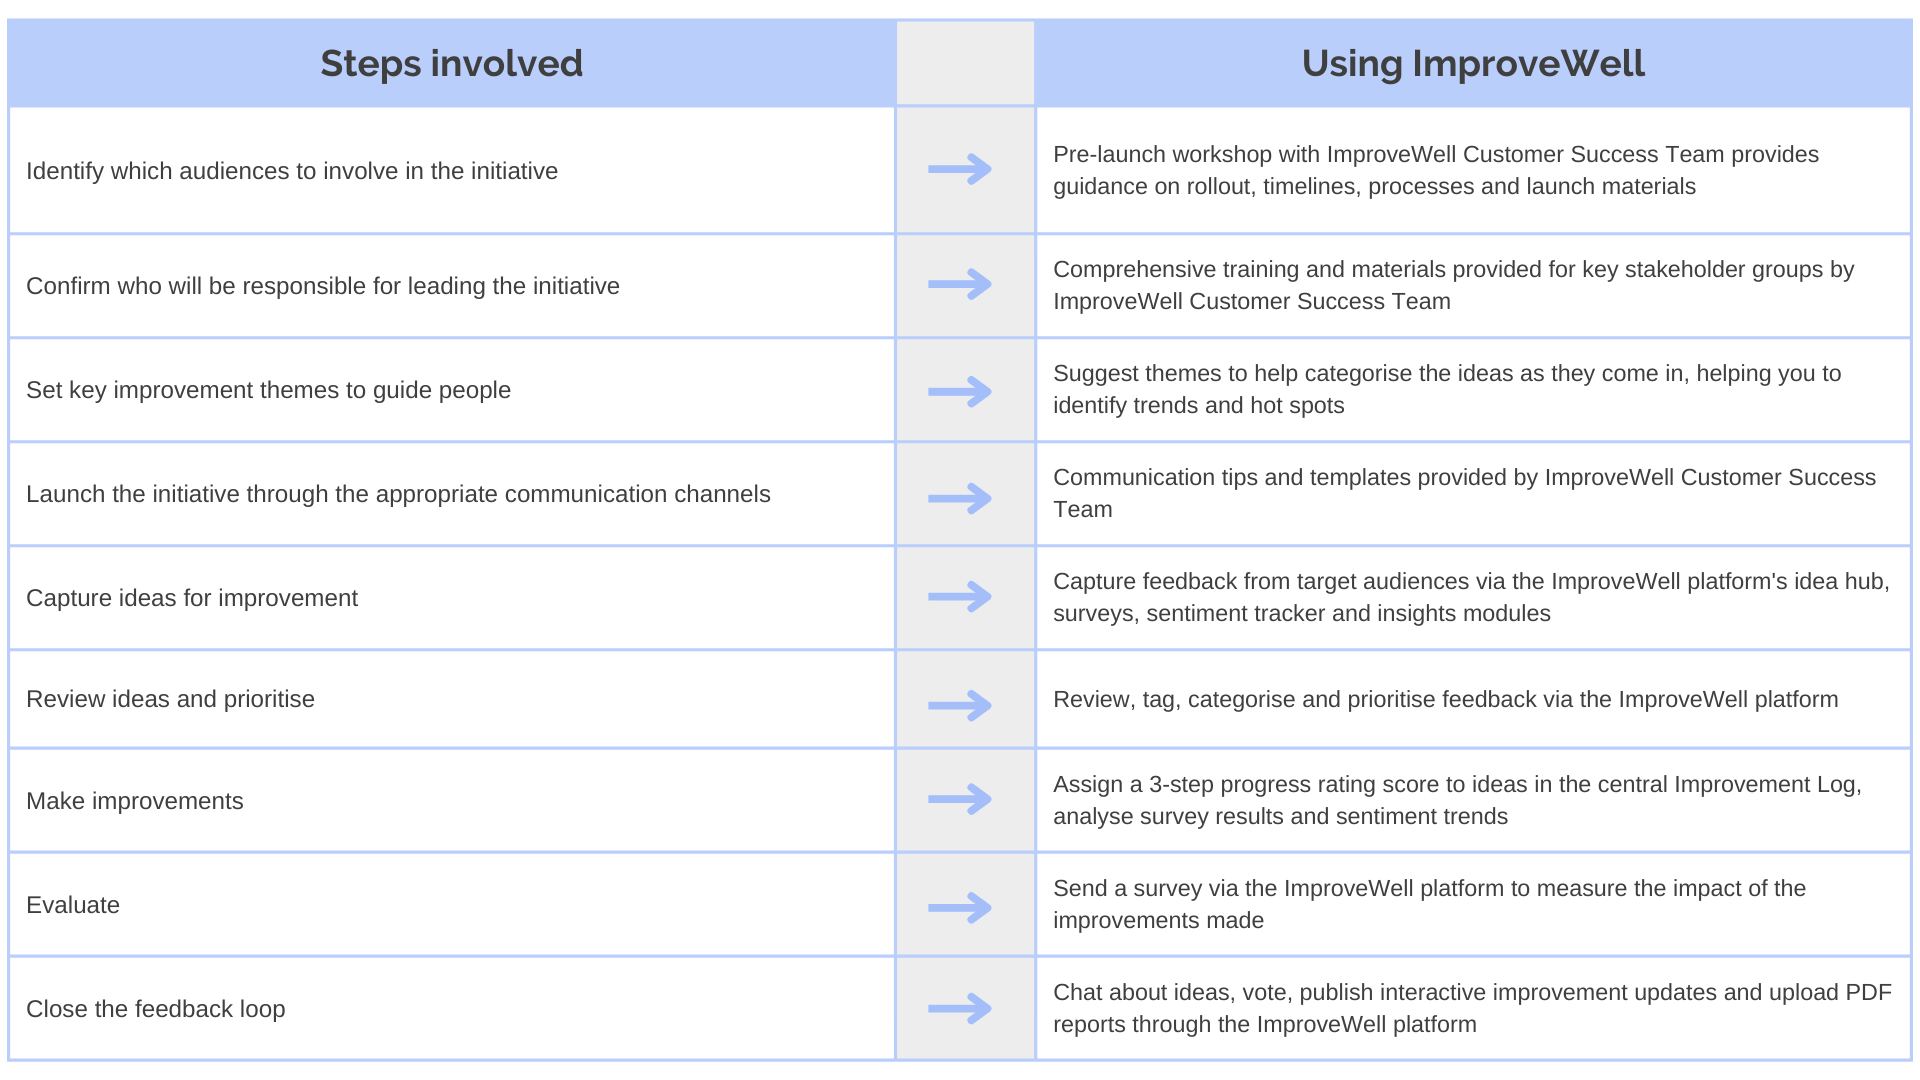Click the arrow beside Launch the initiative row
The height and width of the screenshot is (1080, 1920).
[x=960, y=498]
